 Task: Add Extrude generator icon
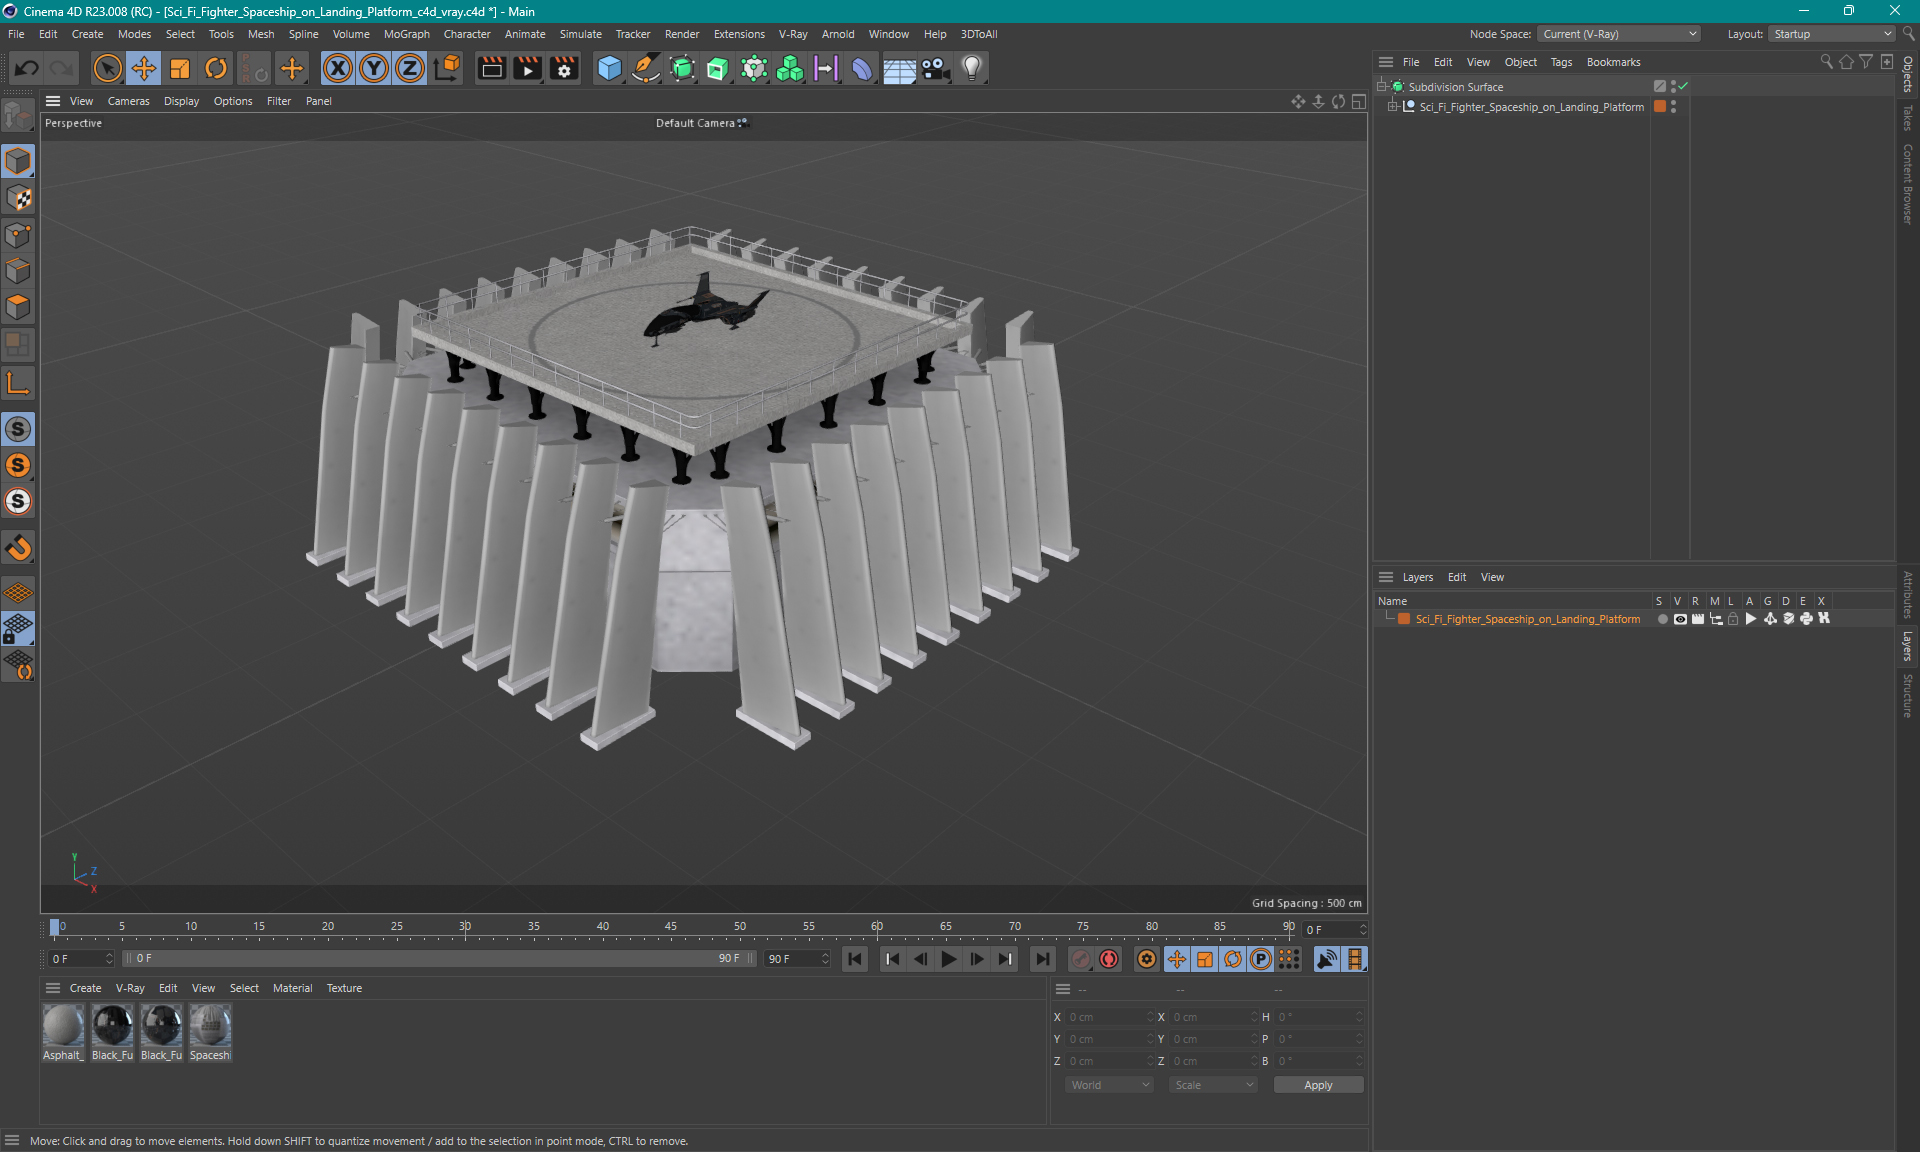pos(718,68)
